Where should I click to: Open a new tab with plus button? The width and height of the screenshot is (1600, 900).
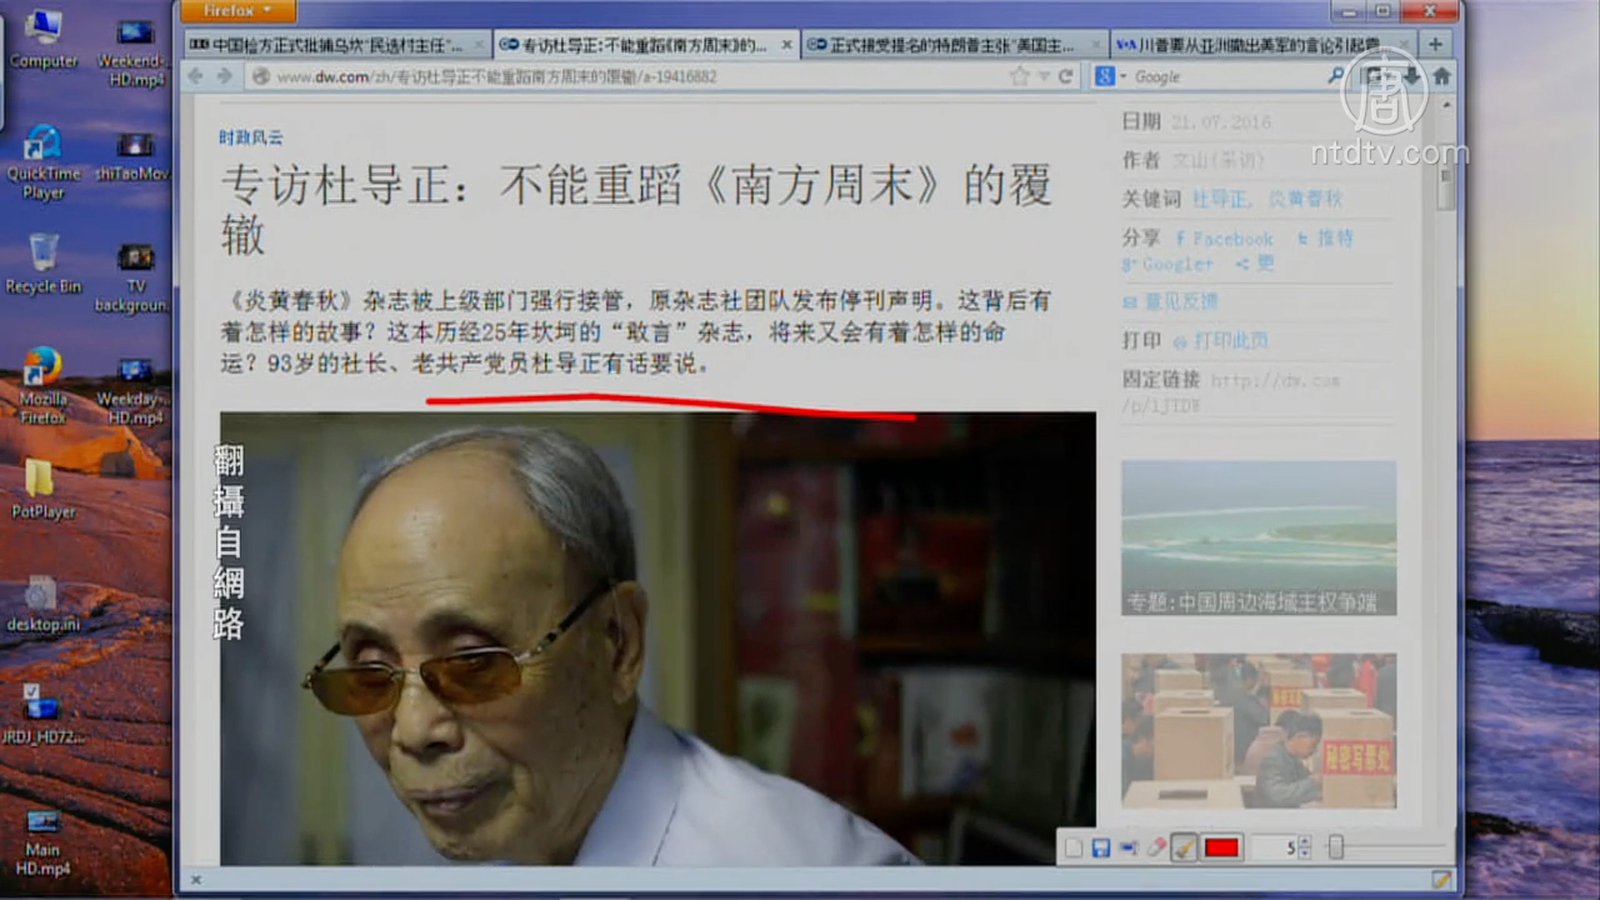click(x=1435, y=44)
